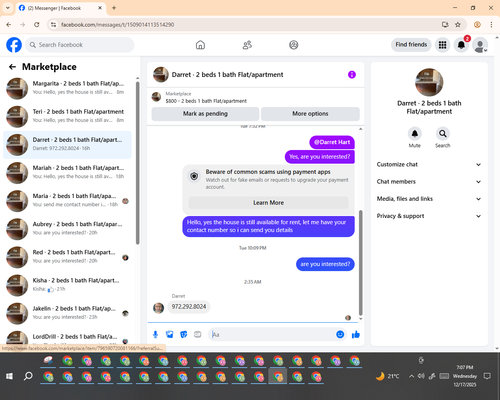Click the conversation list scrollbar
500x400 pixels.
point(137,163)
